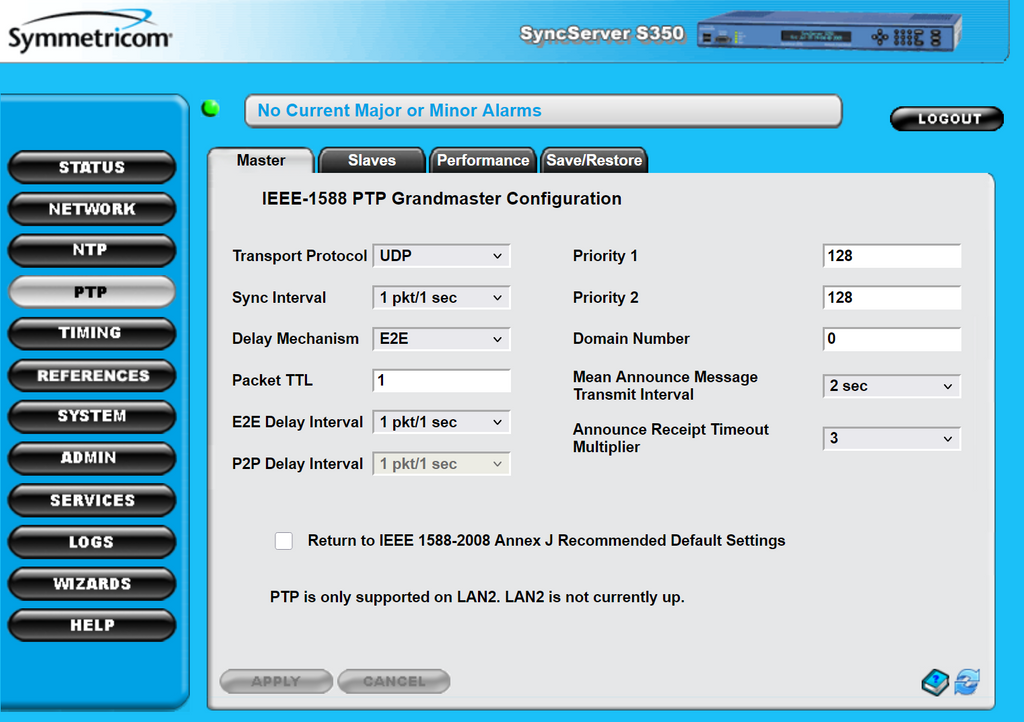Click the blue refresh arrows icon

967,682
